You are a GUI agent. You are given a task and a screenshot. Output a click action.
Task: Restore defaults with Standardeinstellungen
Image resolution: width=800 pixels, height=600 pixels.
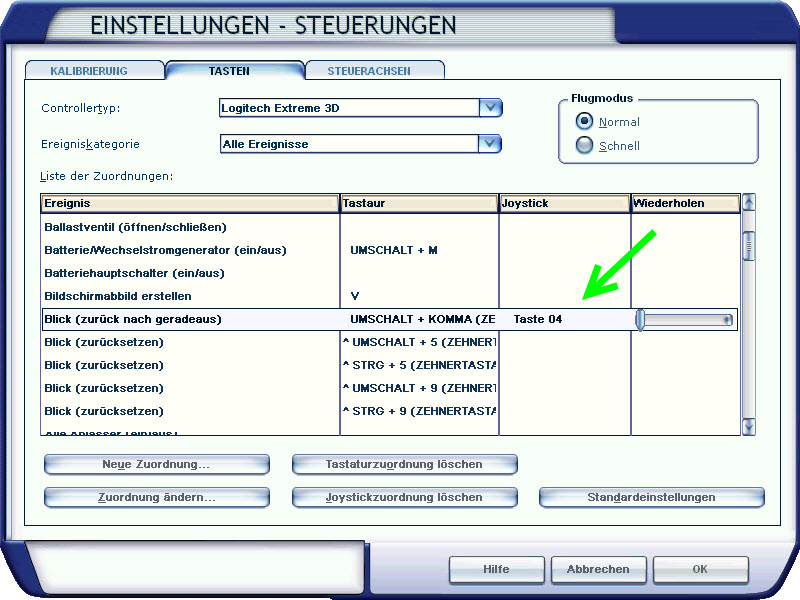pos(651,497)
